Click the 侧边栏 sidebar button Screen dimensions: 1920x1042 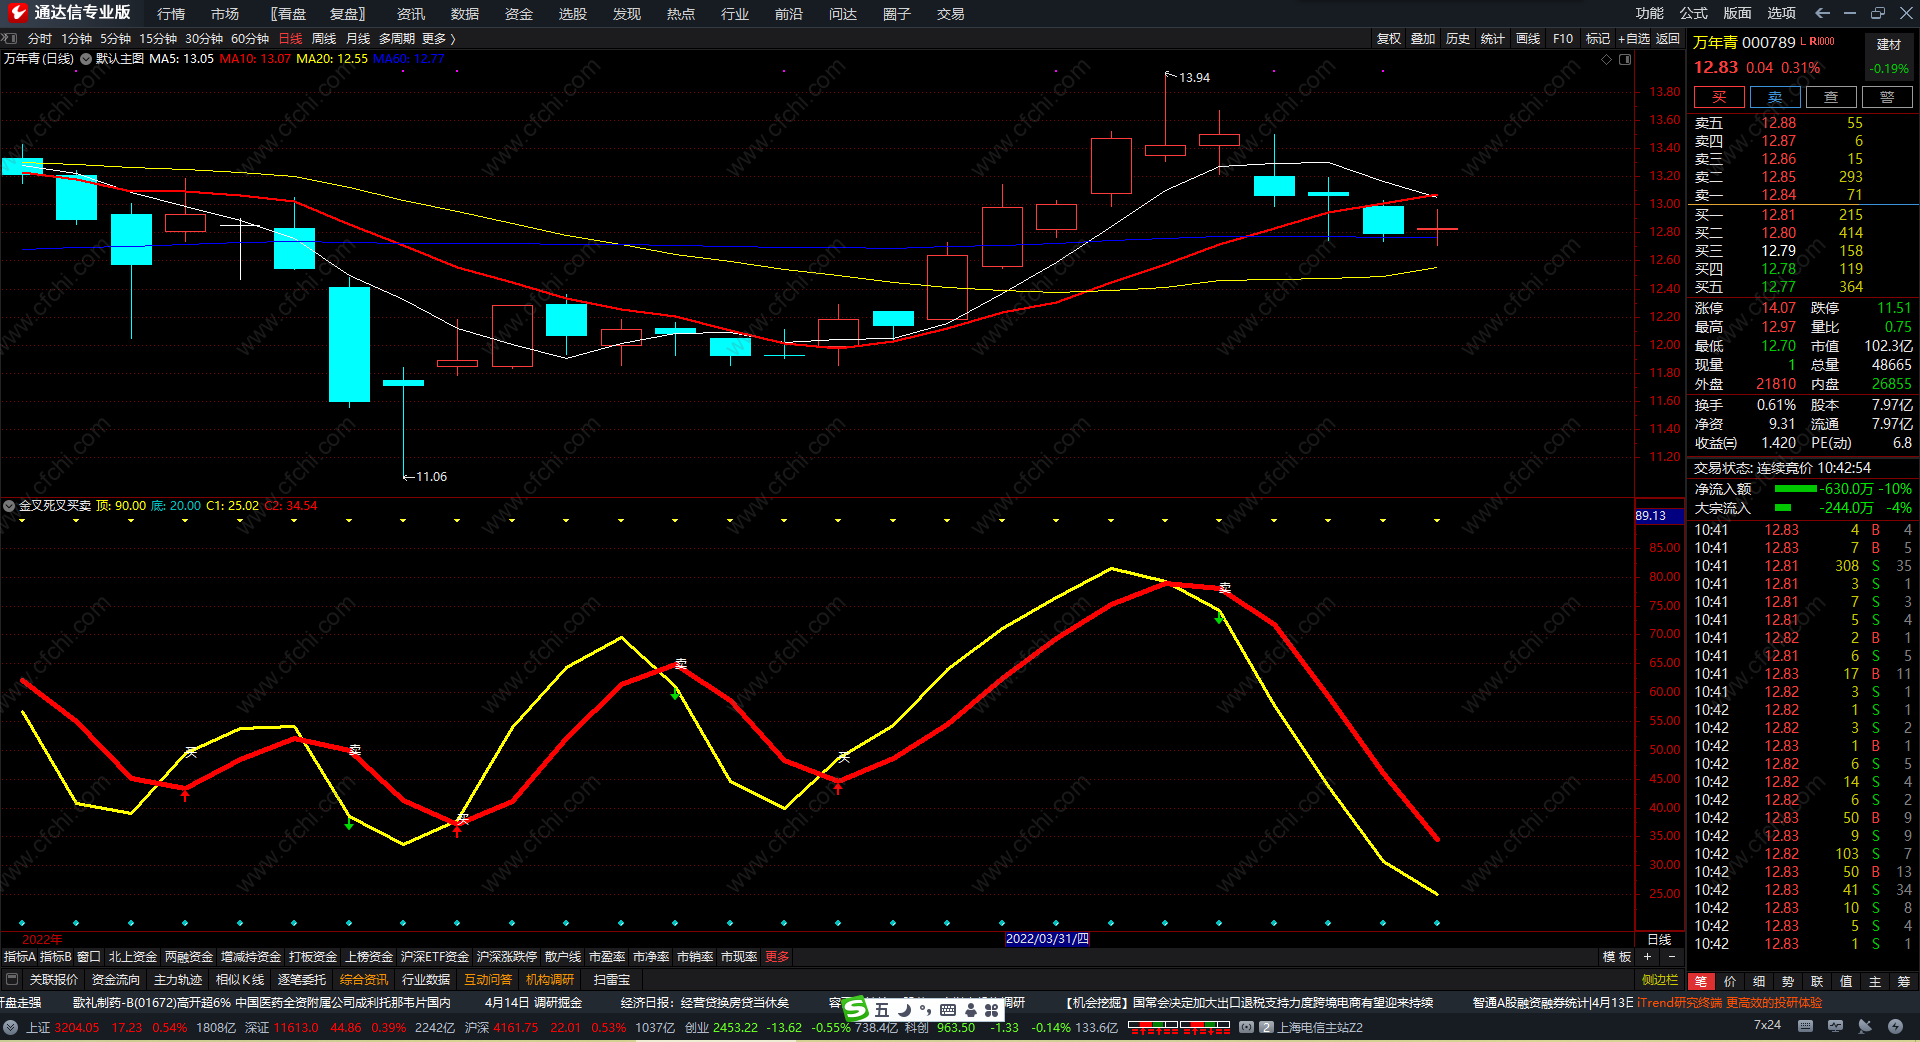click(x=1660, y=980)
